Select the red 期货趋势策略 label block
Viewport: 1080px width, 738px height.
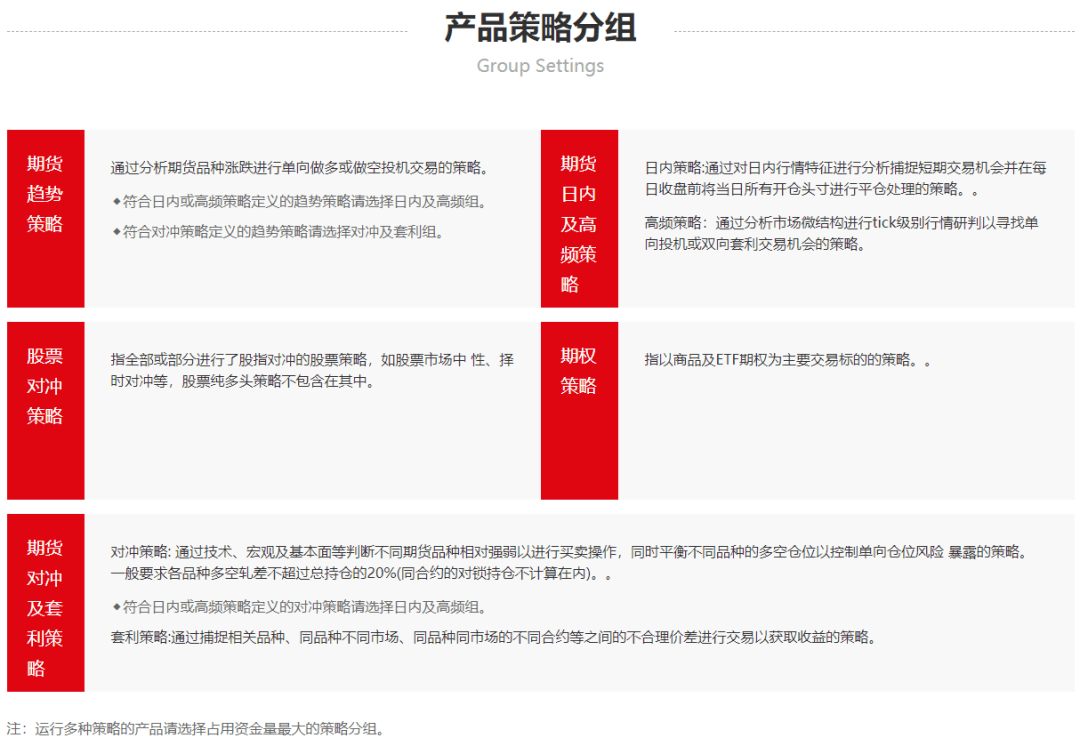click(45, 218)
